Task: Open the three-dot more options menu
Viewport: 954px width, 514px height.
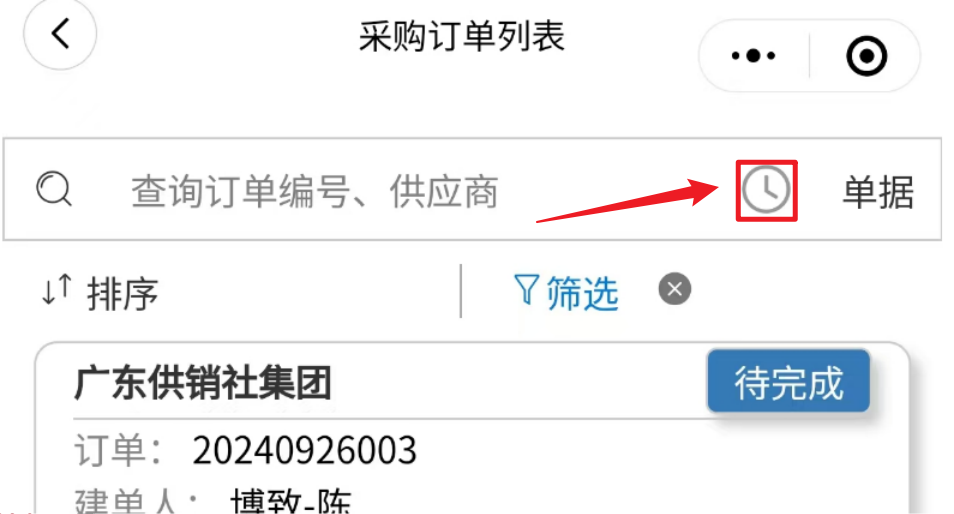Action: 753,56
